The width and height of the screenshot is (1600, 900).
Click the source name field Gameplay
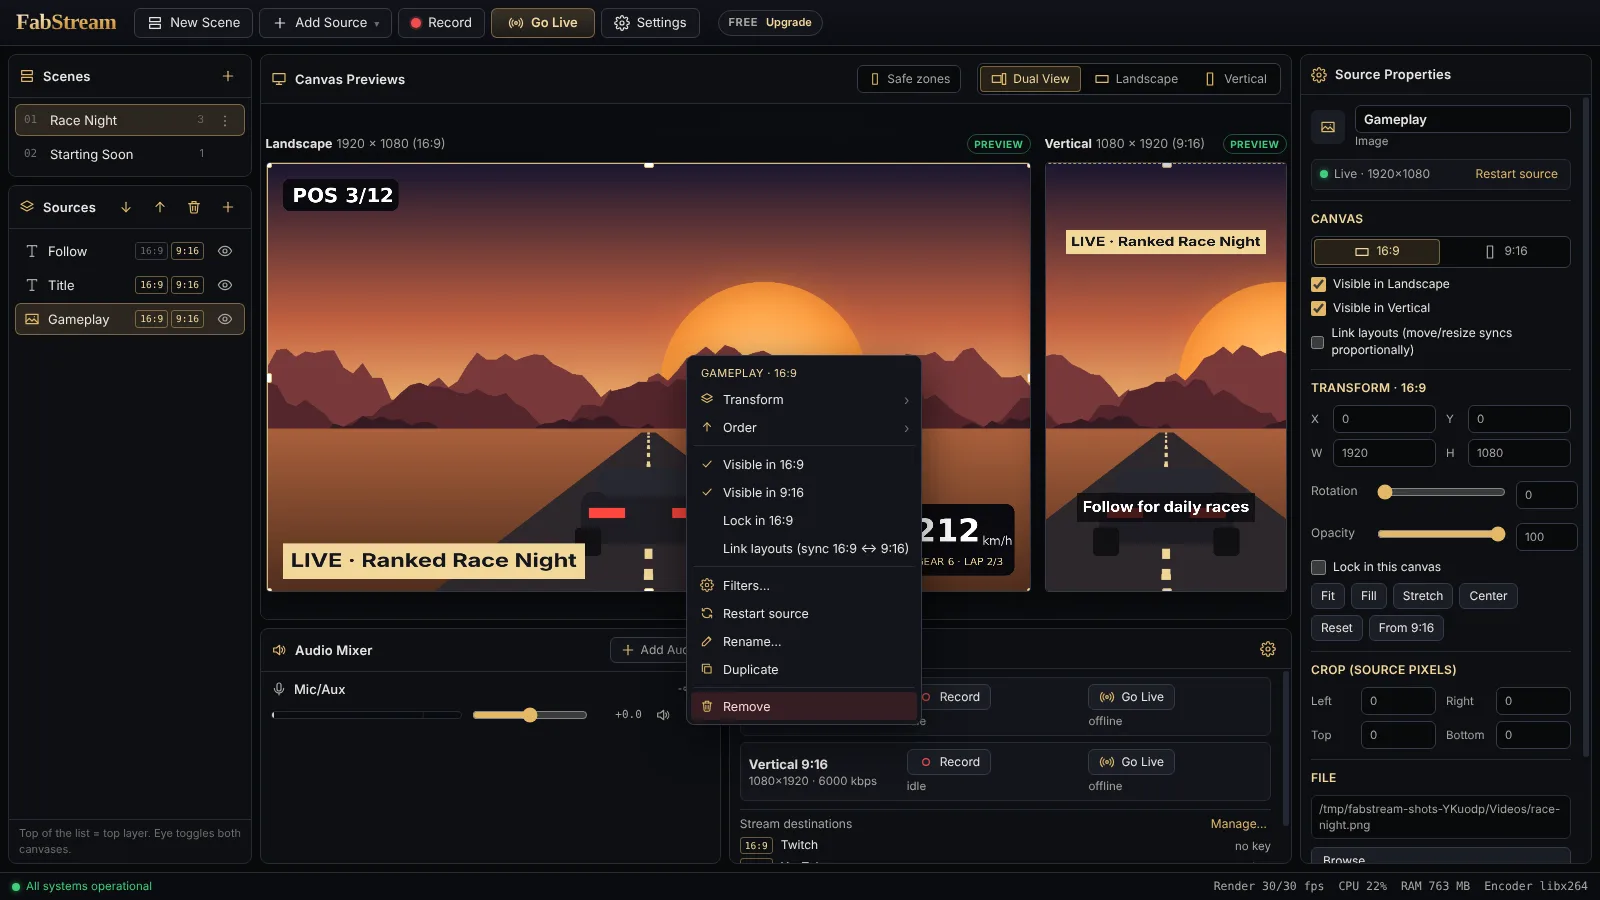point(1462,119)
